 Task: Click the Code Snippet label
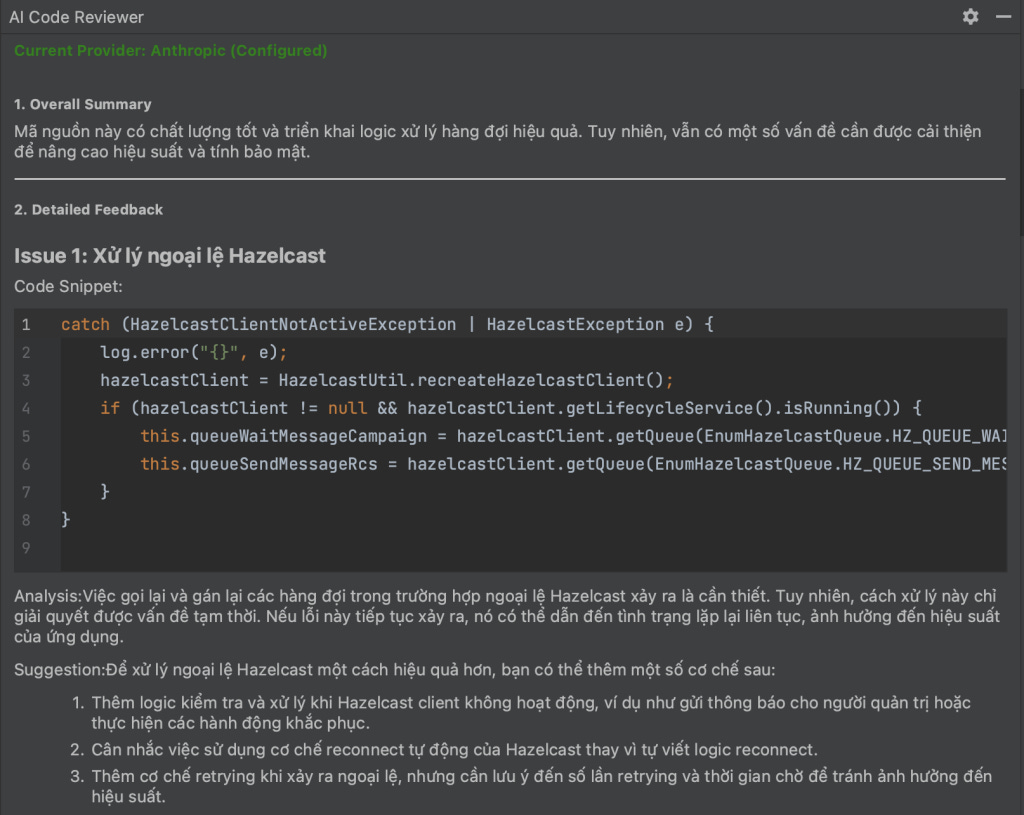pos(69,287)
